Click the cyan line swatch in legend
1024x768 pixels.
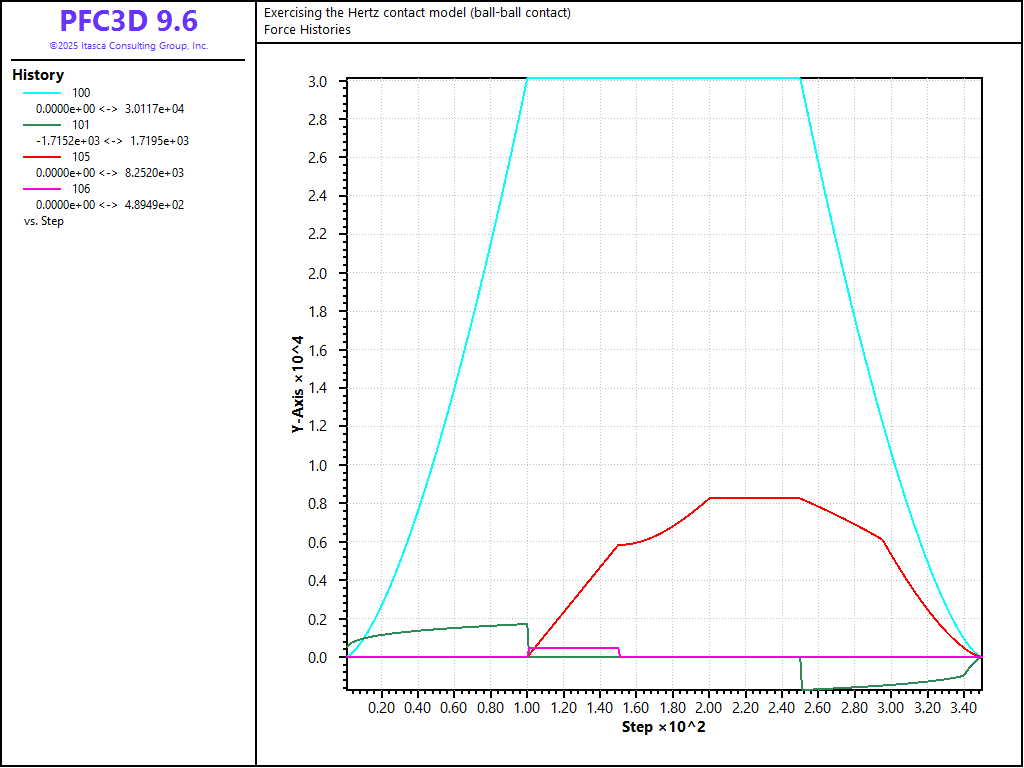coord(43,93)
